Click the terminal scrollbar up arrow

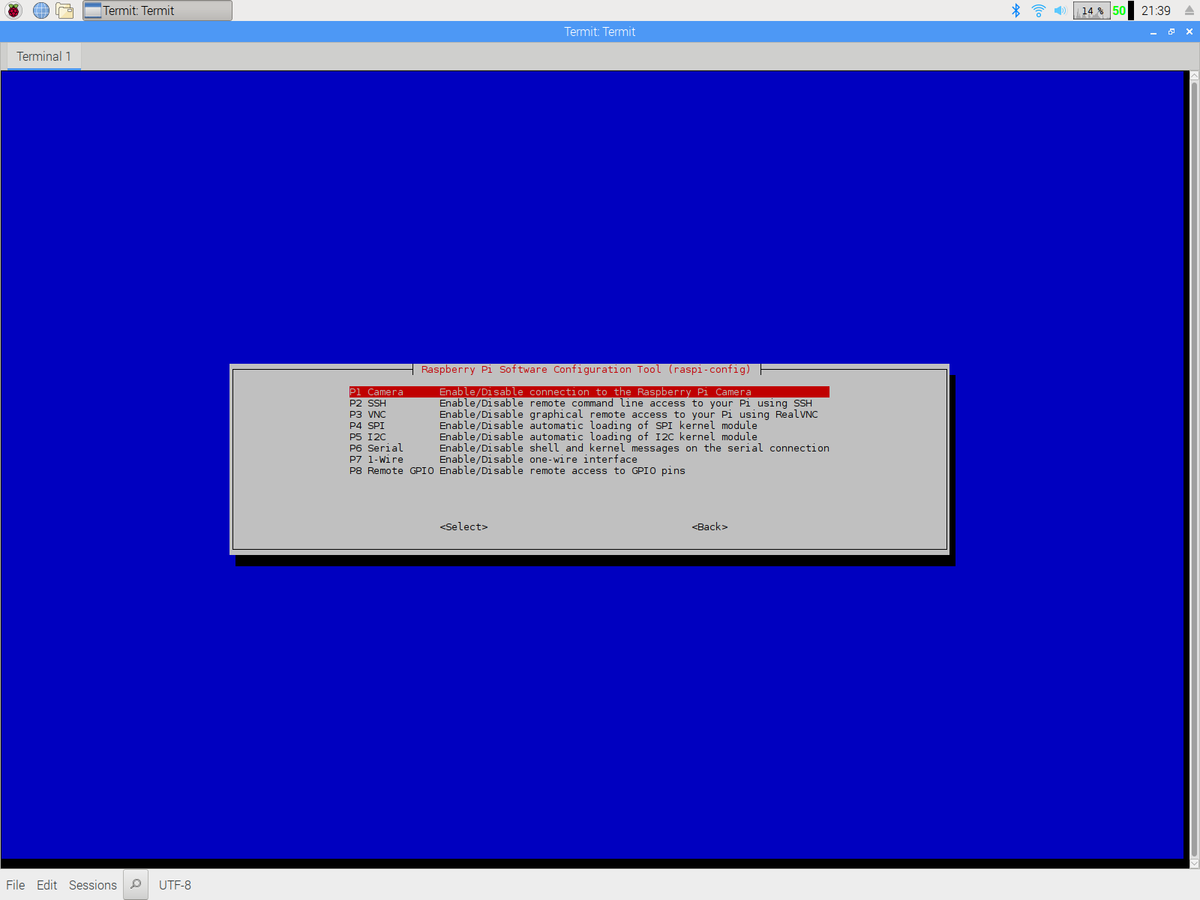click(x=1192, y=76)
